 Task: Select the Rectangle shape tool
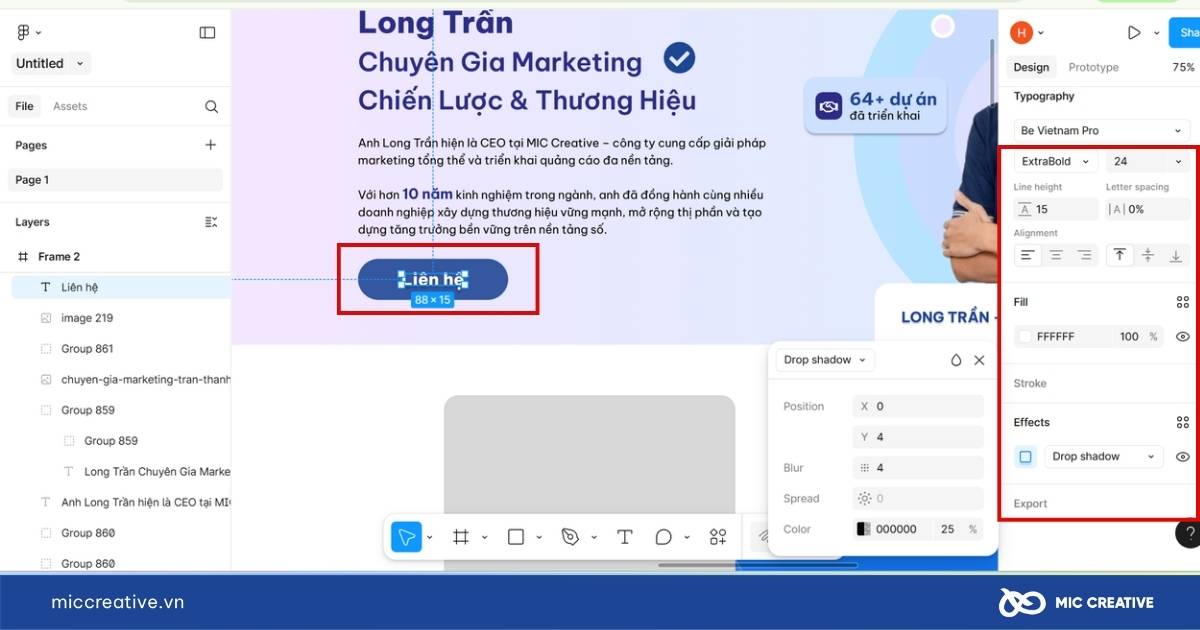pyautogui.click(x=516, y=537)
